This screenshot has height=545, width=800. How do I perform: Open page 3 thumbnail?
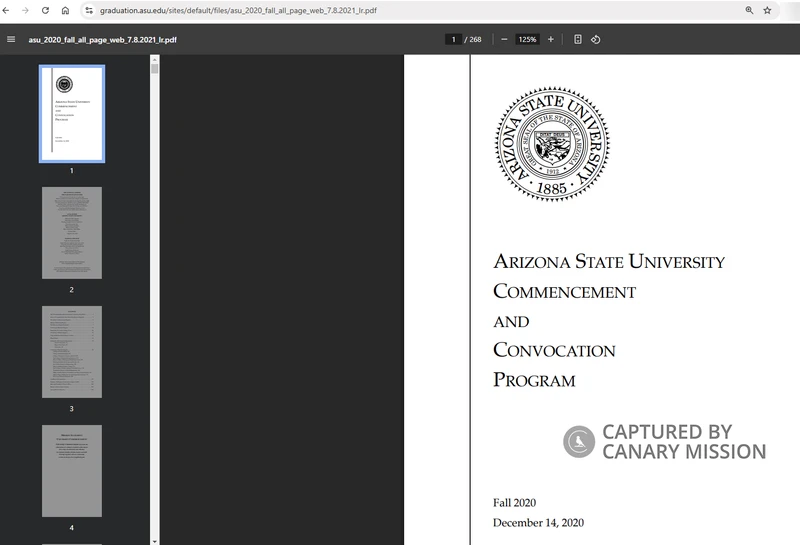click(x=72, y=352)
